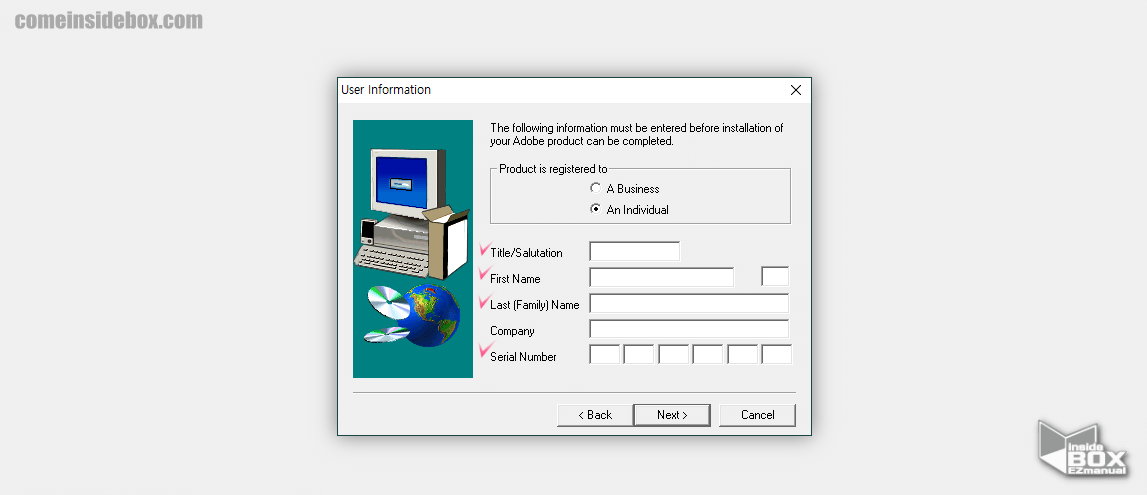Viewport: 1147px width, 495px height.
Task: Focus the fourth Serial Number box
Action: pyautogui.click(x=707, y=355)
